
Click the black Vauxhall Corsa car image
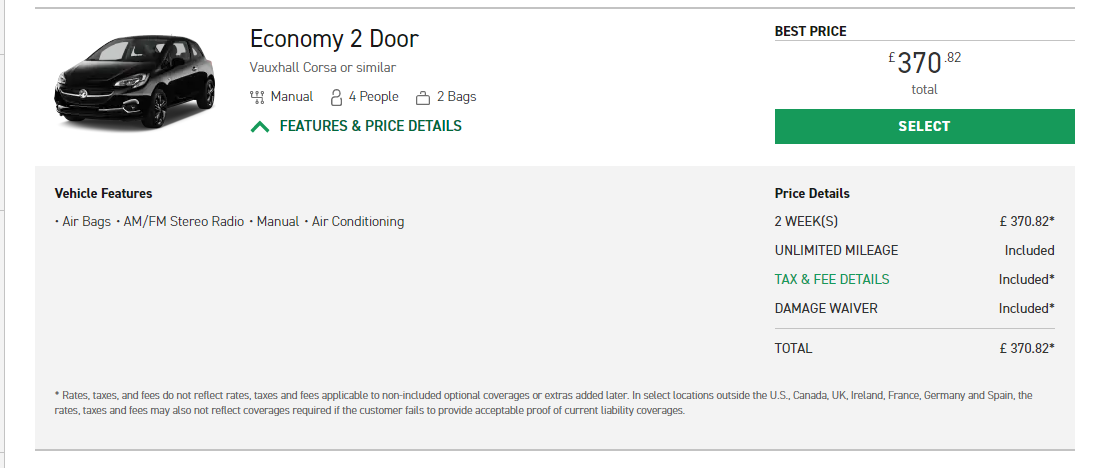pyautogui.click(x=135, y=82)
